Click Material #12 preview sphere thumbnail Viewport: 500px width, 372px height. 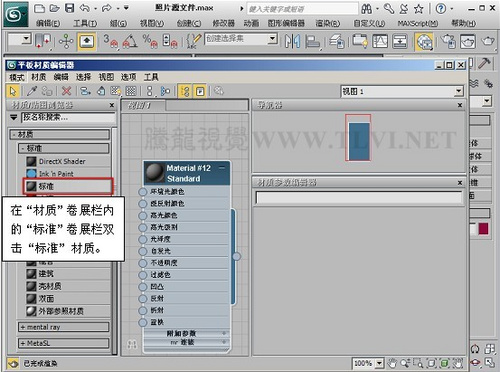point(154,172)
